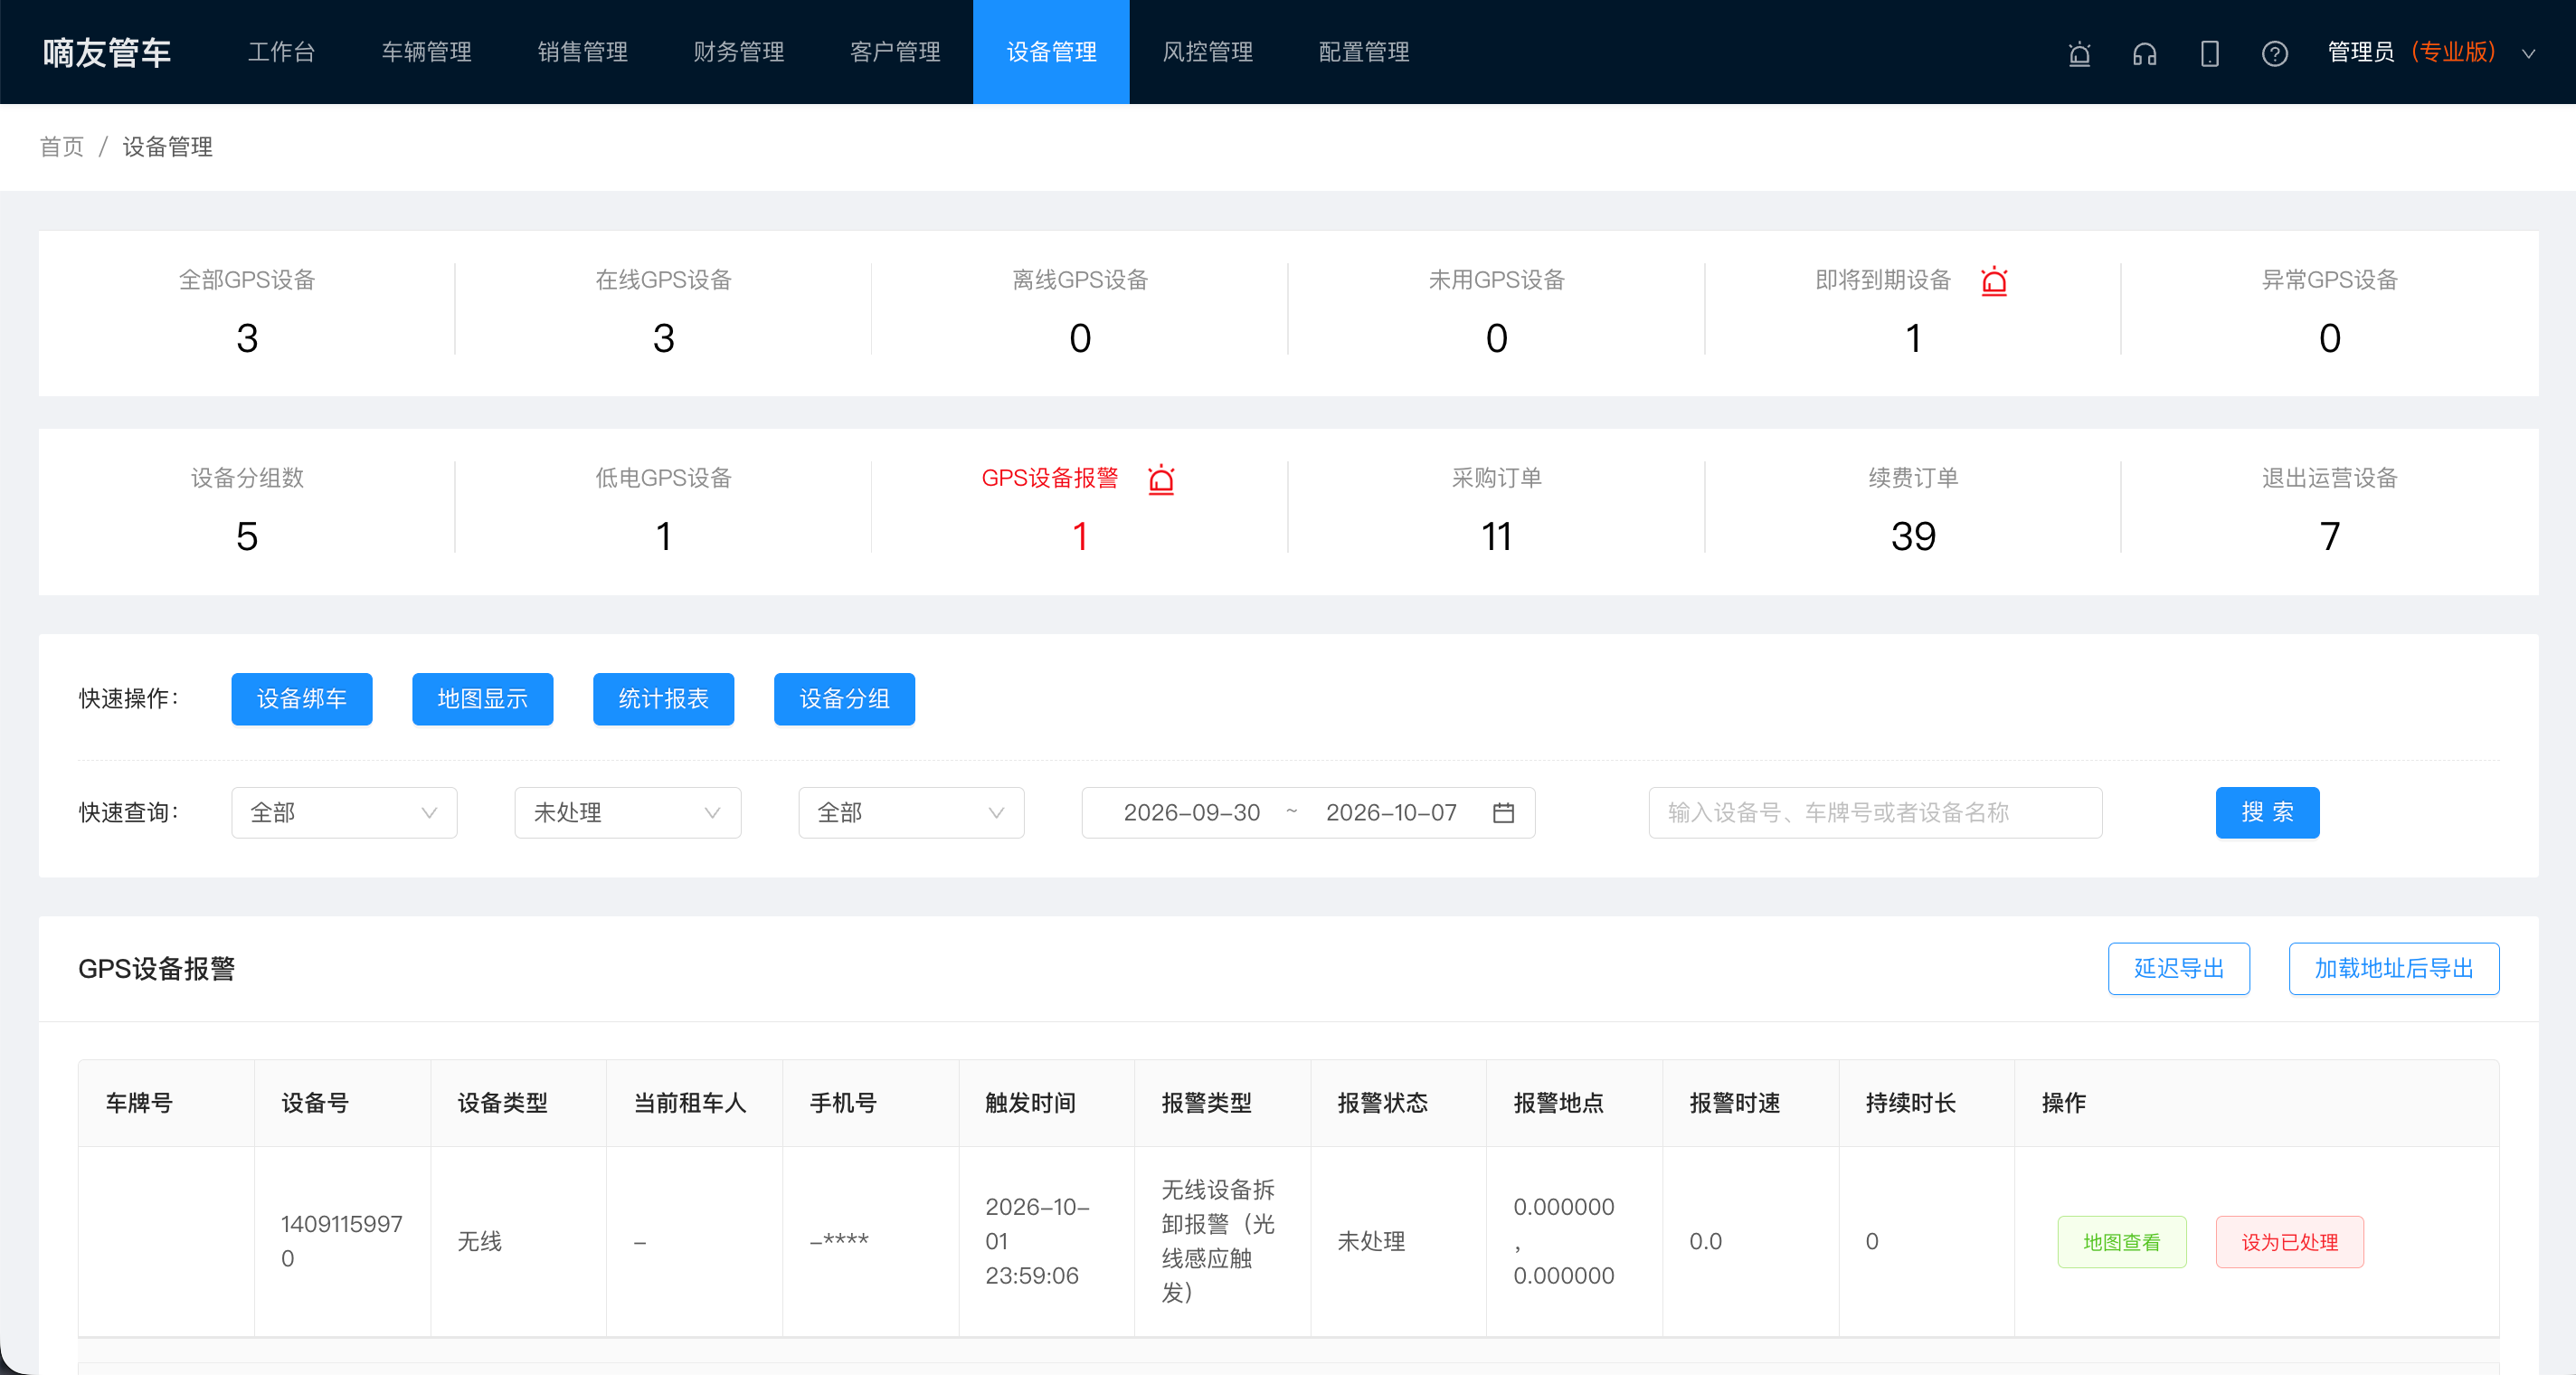Click the 无线设备拆卸报警 alarm type cell

pyautogui.click(x=1222, y=1241)
